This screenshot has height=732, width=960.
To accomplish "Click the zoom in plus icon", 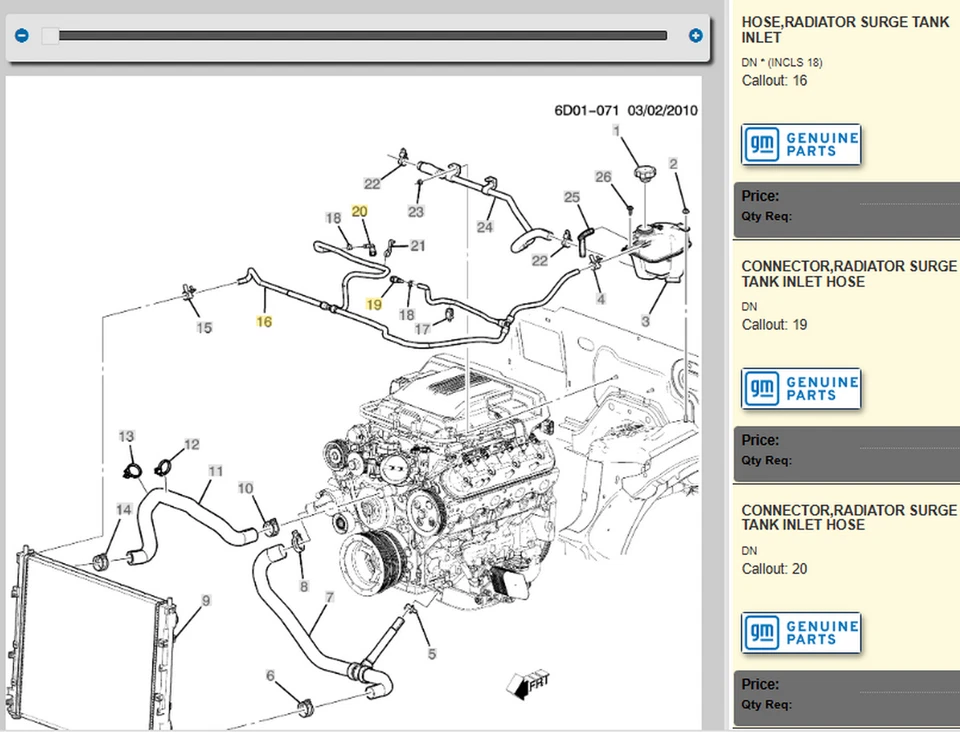I will tap(696, 36).
